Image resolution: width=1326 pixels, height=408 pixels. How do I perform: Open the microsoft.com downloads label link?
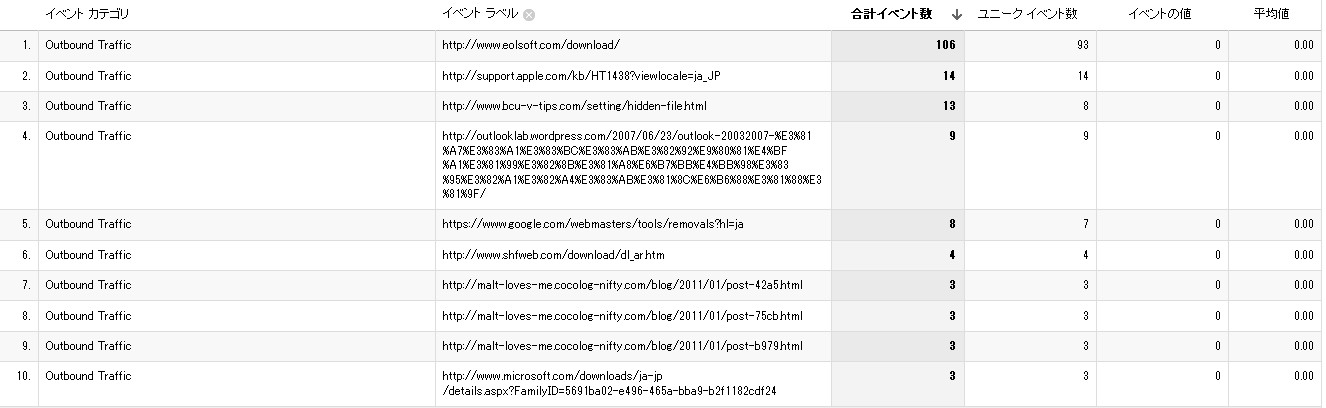point(609,383)
